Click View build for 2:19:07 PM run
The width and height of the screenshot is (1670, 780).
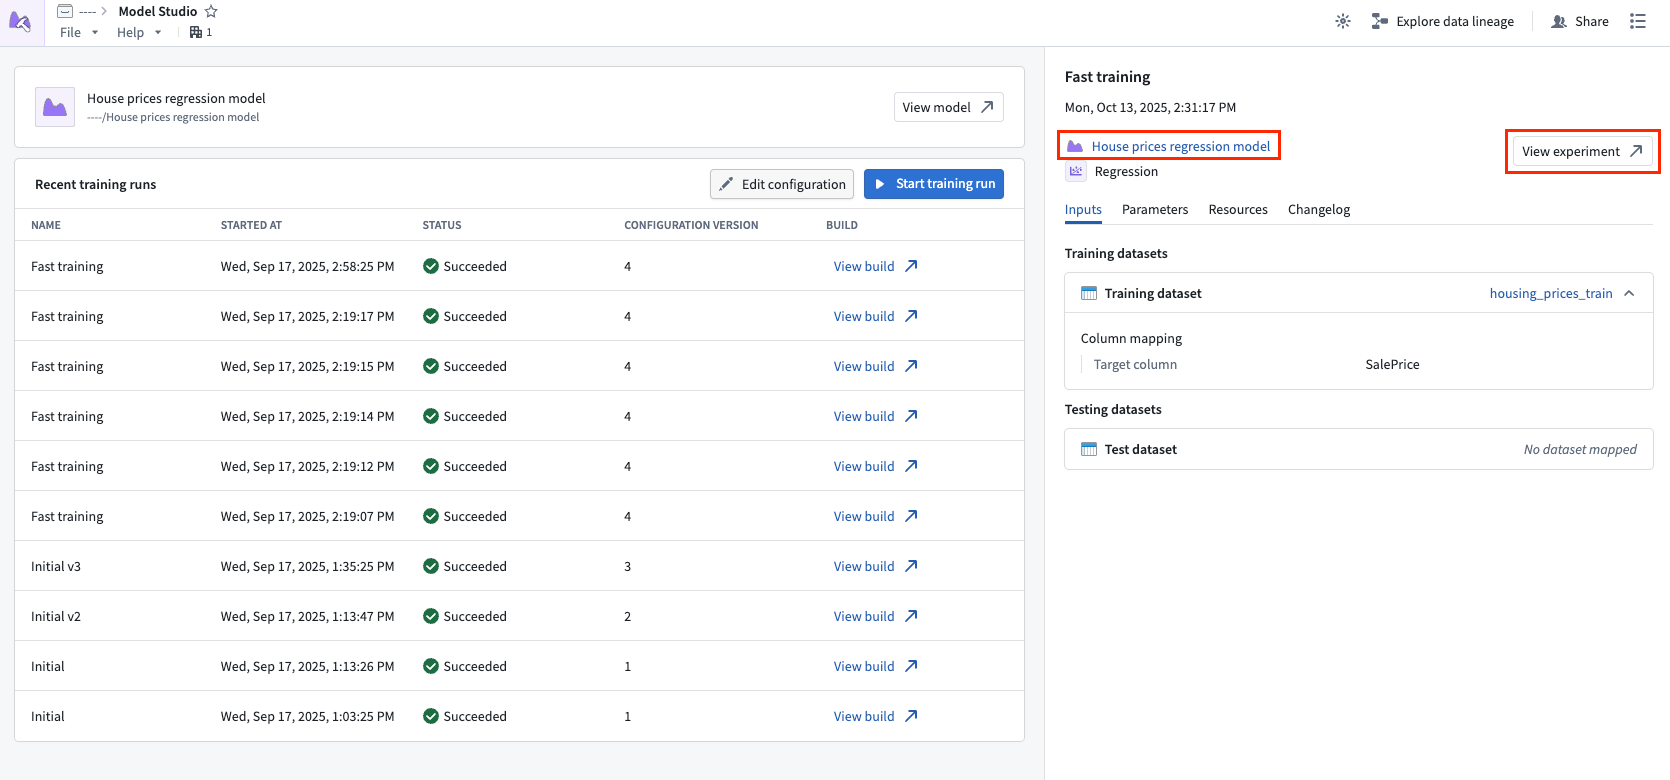864,516
